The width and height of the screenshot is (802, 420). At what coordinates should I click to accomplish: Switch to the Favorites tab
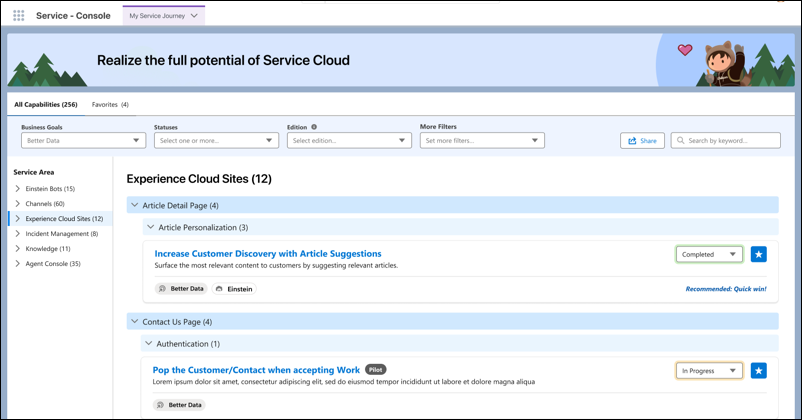pos(109,104)
